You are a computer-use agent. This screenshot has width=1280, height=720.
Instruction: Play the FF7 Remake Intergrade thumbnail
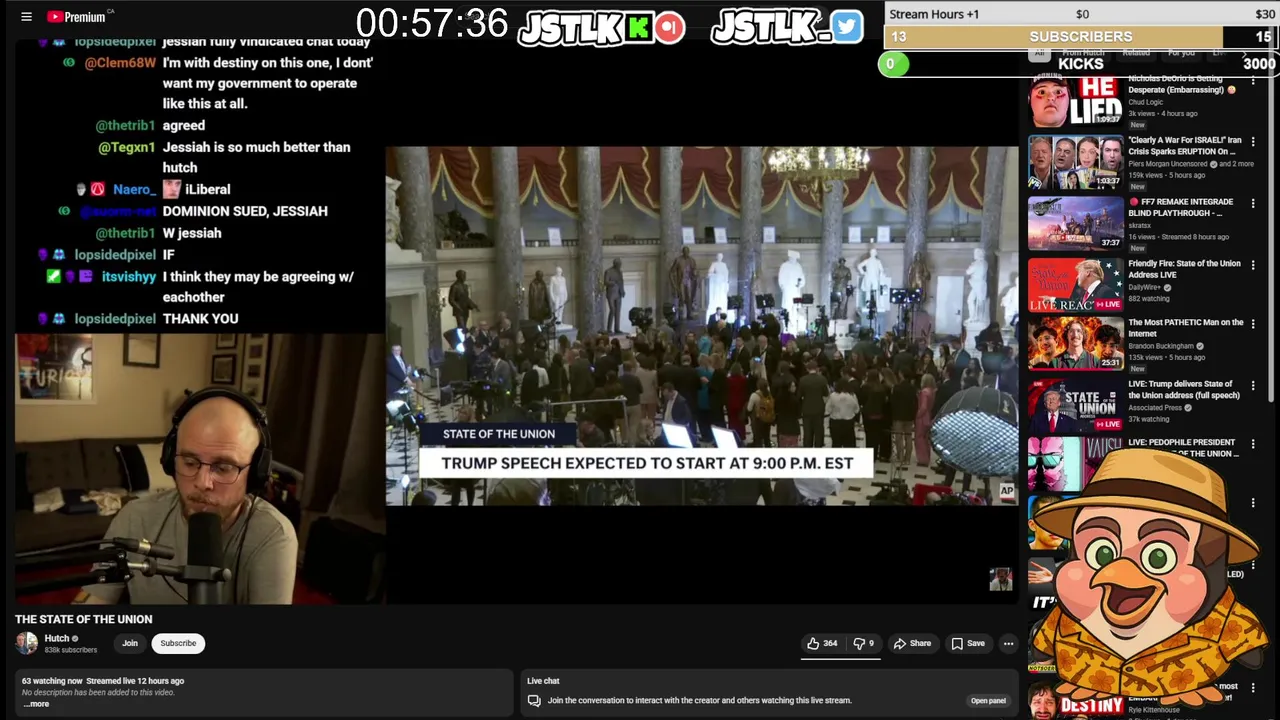tap(1075, 223)
